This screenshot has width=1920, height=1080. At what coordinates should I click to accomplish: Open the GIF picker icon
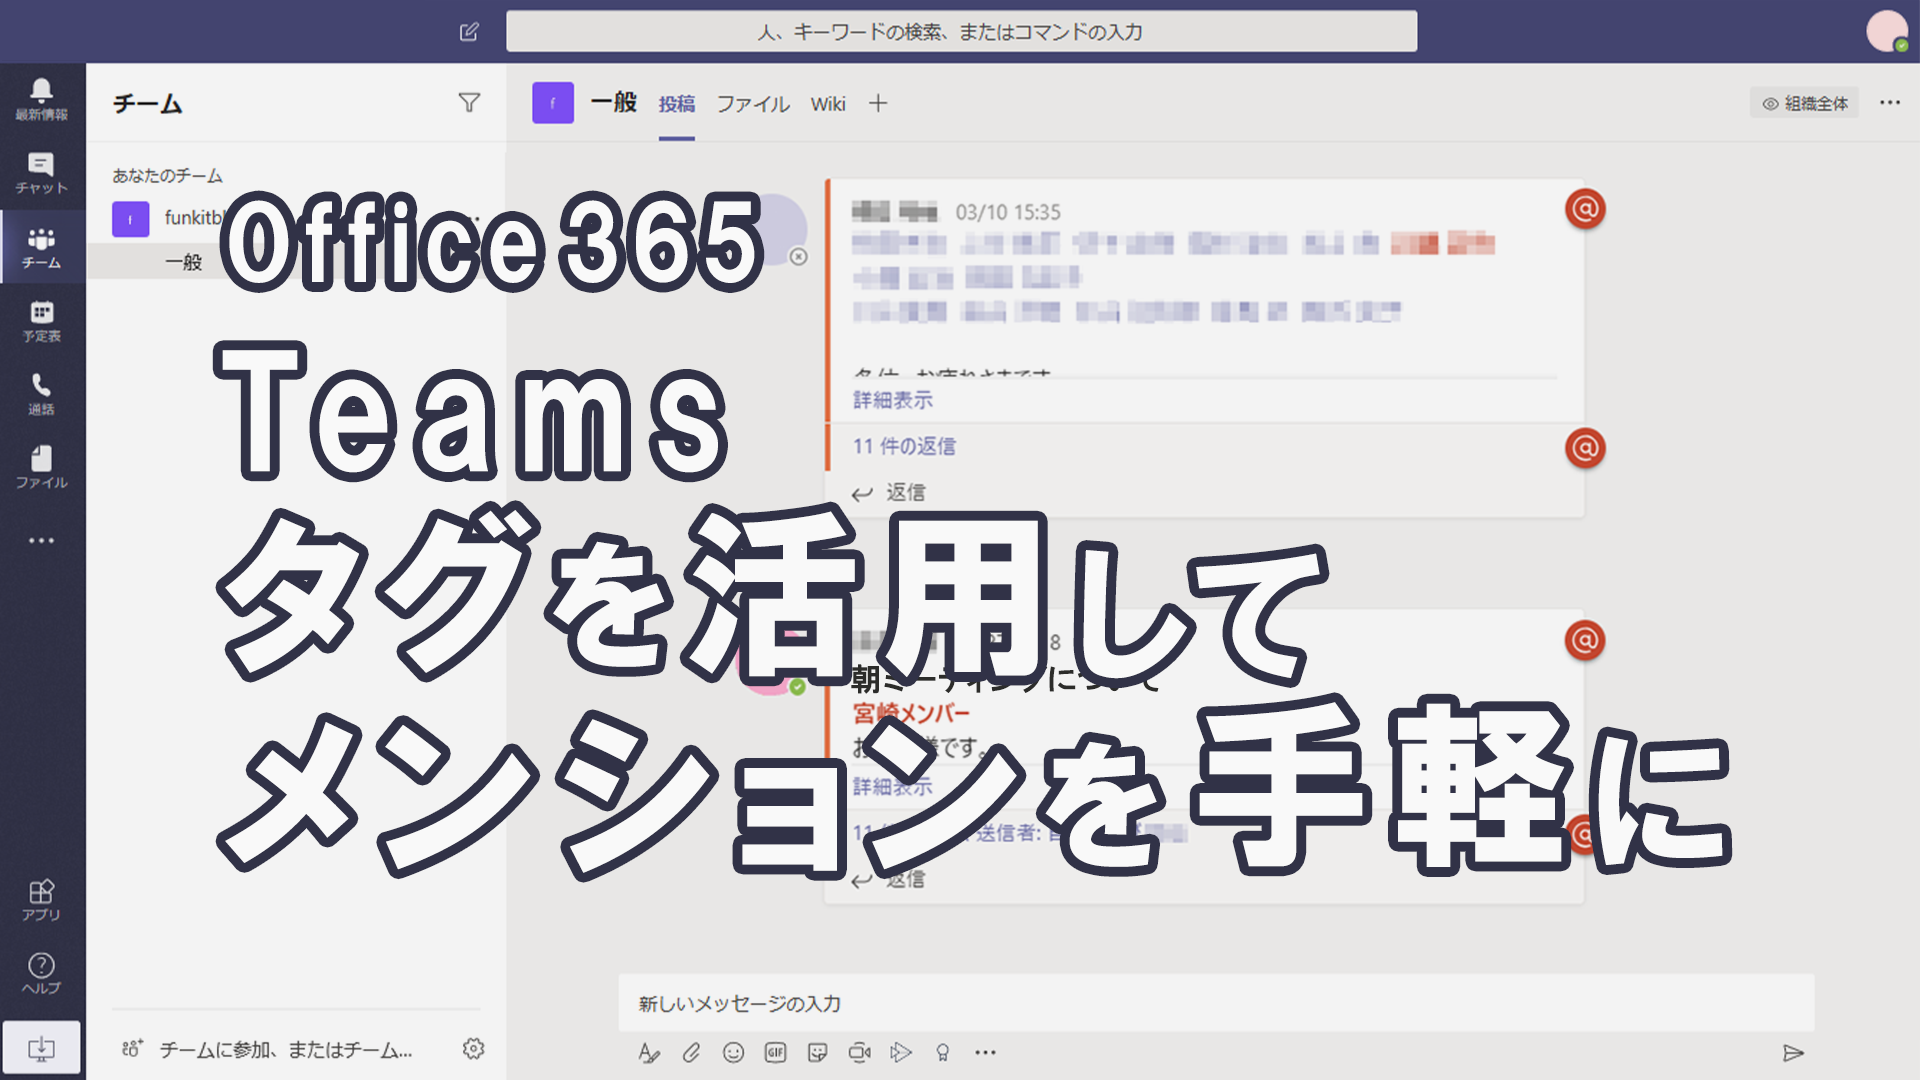775,1052
